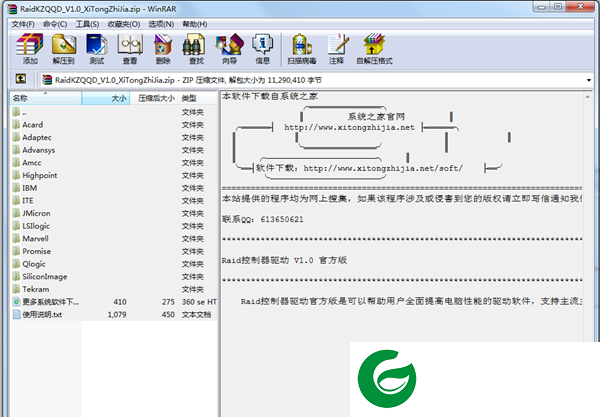Select the JMicron folder row

tap(115, 213)
